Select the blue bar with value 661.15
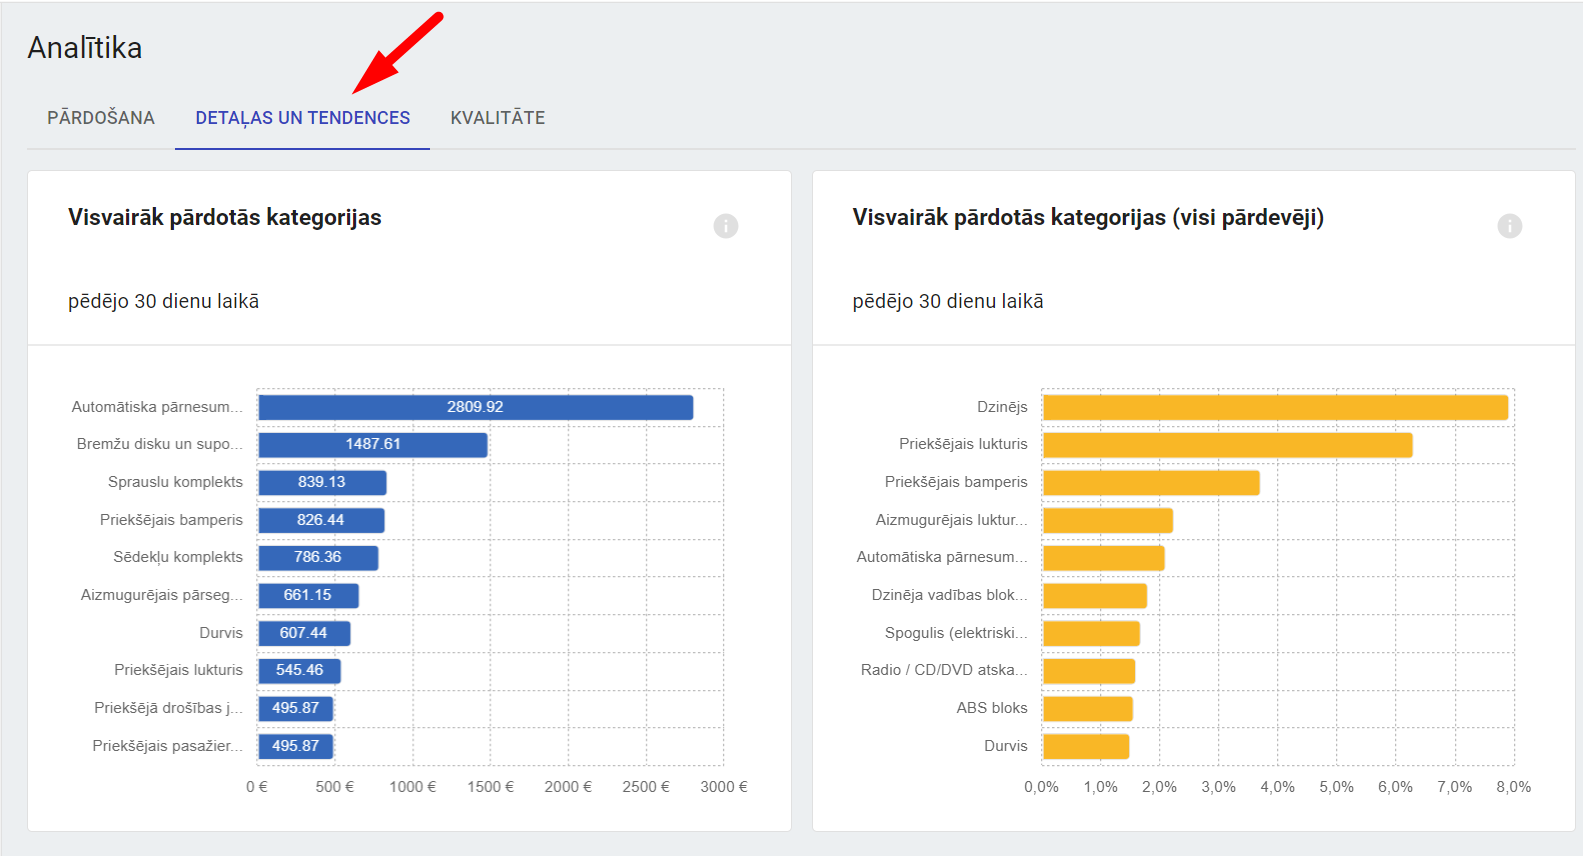 coord(308,596)
